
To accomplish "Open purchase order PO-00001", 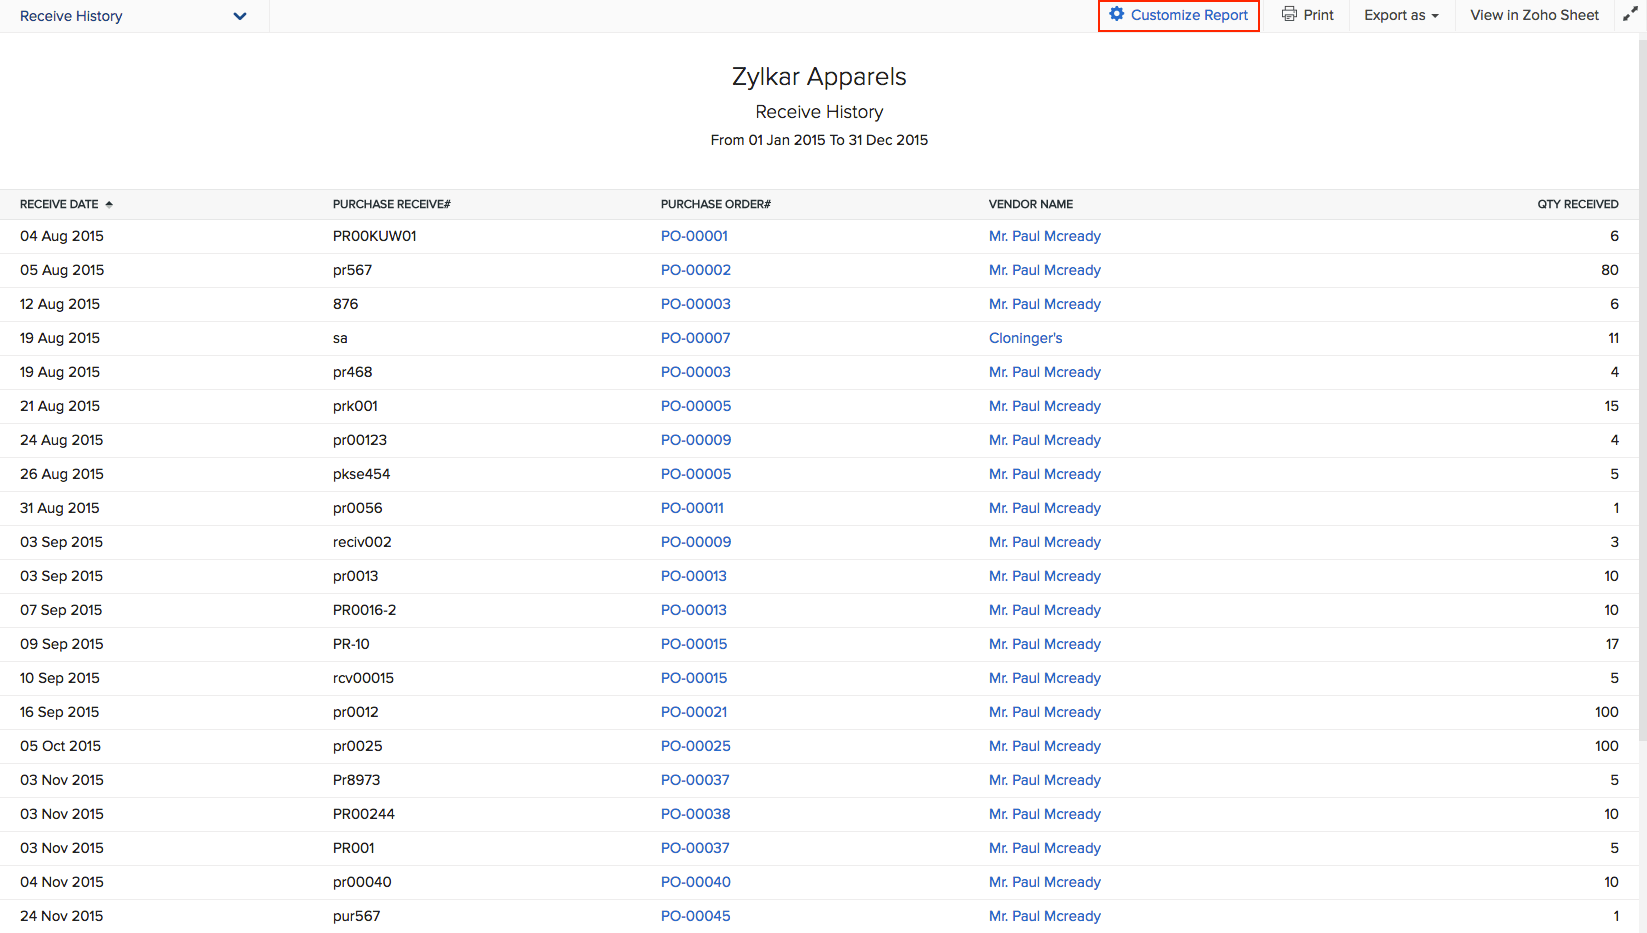I will pos(694,236).
